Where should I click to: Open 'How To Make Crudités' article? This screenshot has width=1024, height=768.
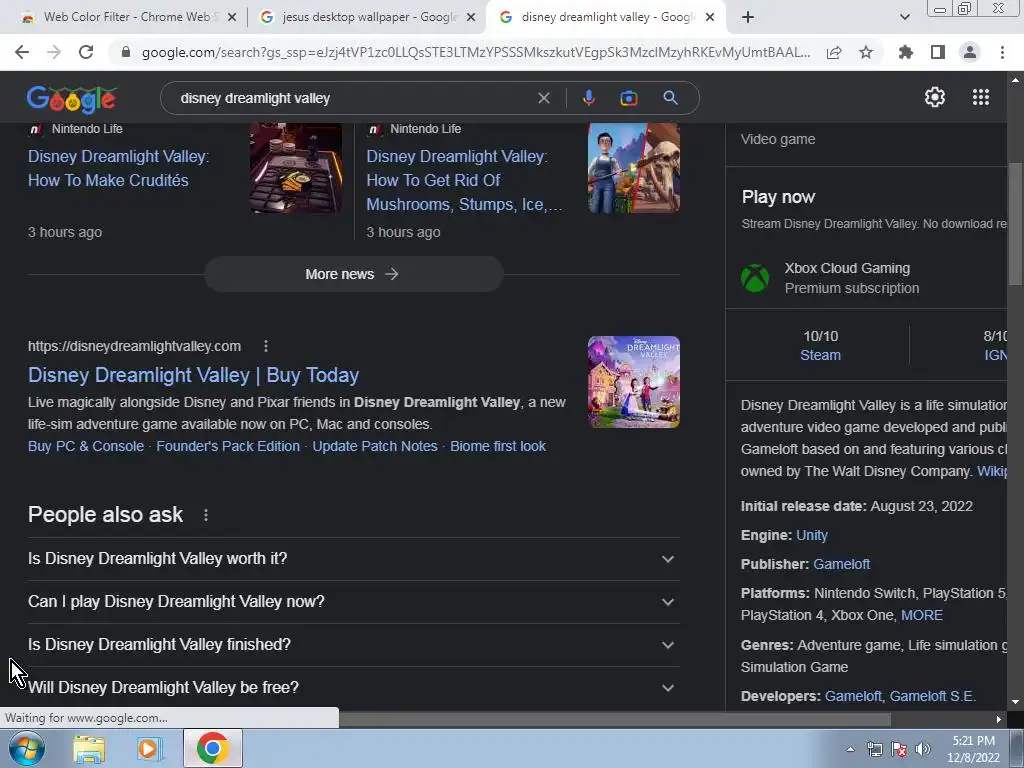(118, 168)
